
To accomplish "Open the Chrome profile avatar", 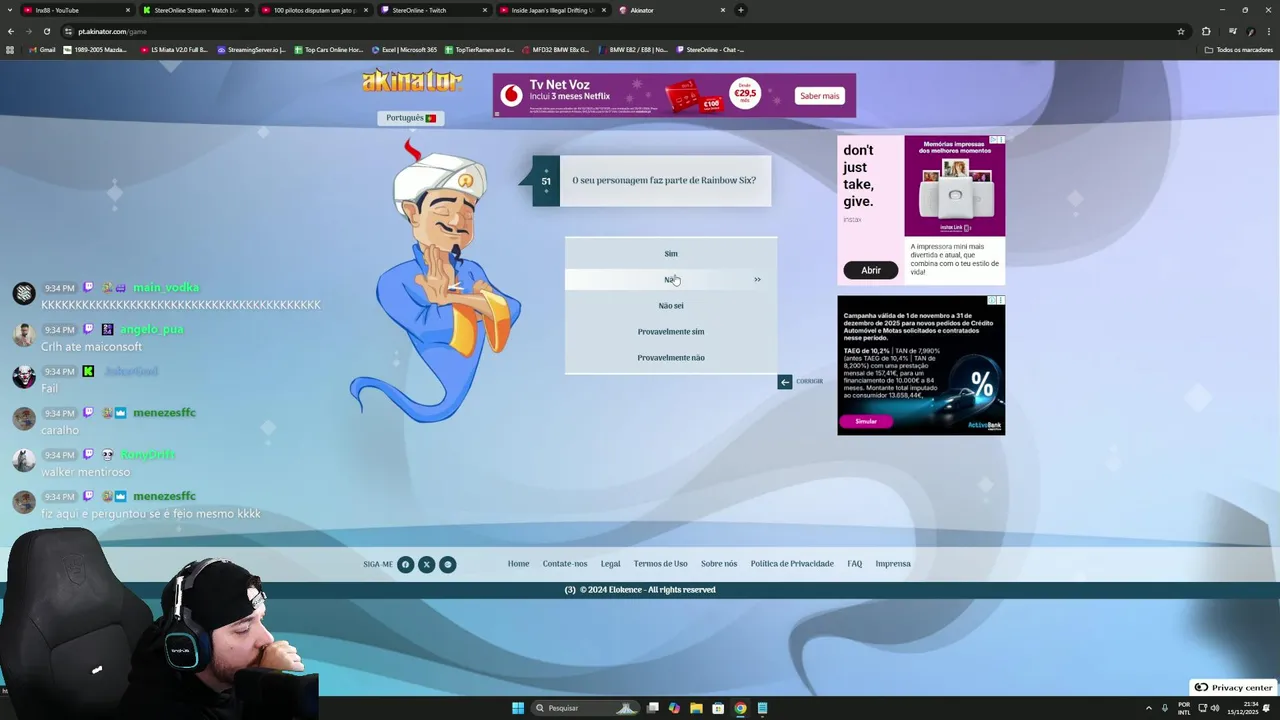I will [x=1250, y=31].
